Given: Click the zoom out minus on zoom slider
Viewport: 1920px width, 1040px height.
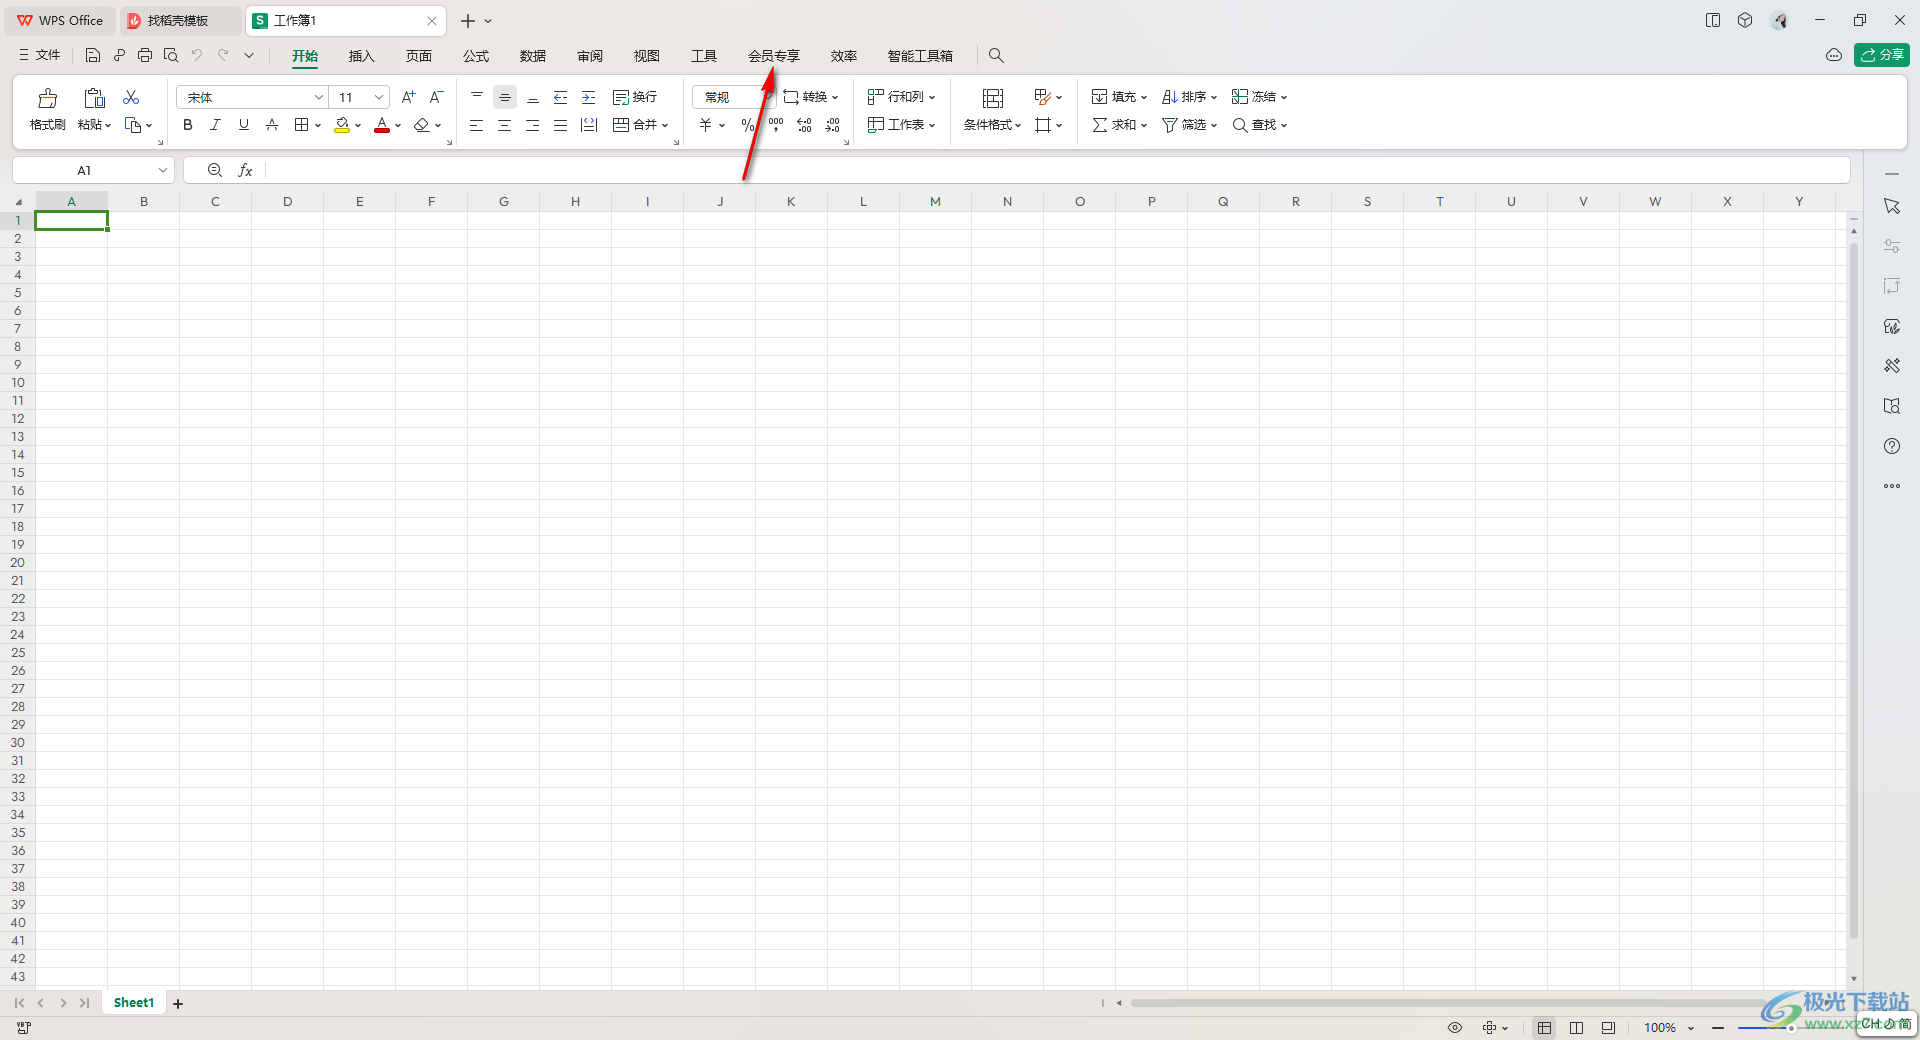Looking at the screenshot, I should pyautogui.click(x=1718, y=1028).
